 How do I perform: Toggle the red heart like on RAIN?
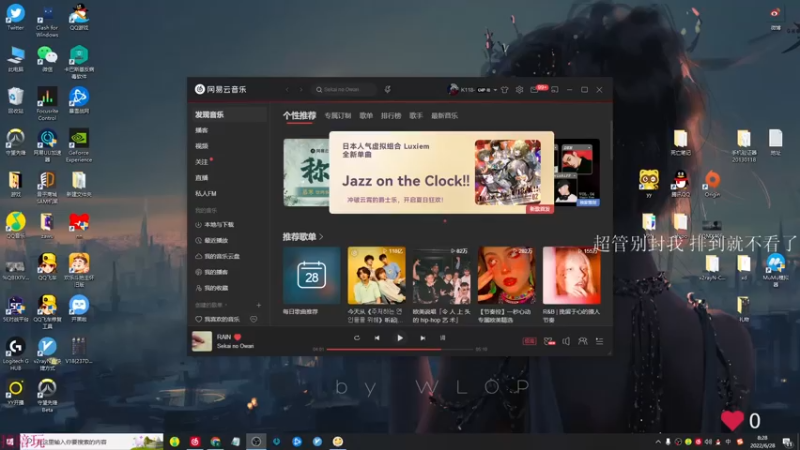click(237, 337)
